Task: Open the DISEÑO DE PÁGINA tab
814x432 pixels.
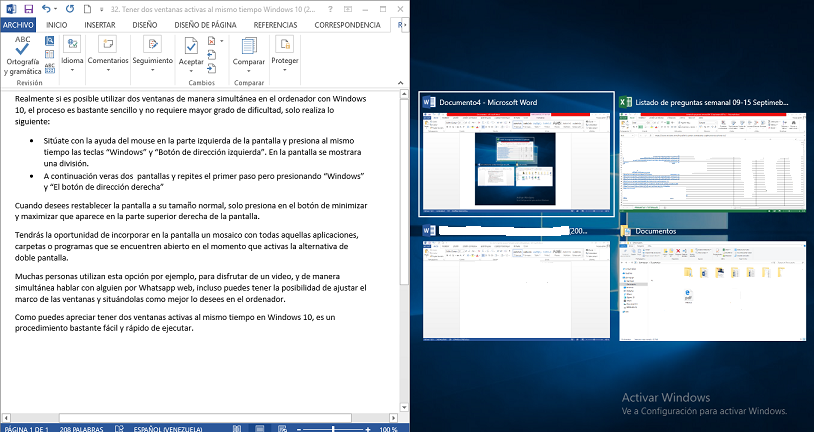Action: (206, 25)
